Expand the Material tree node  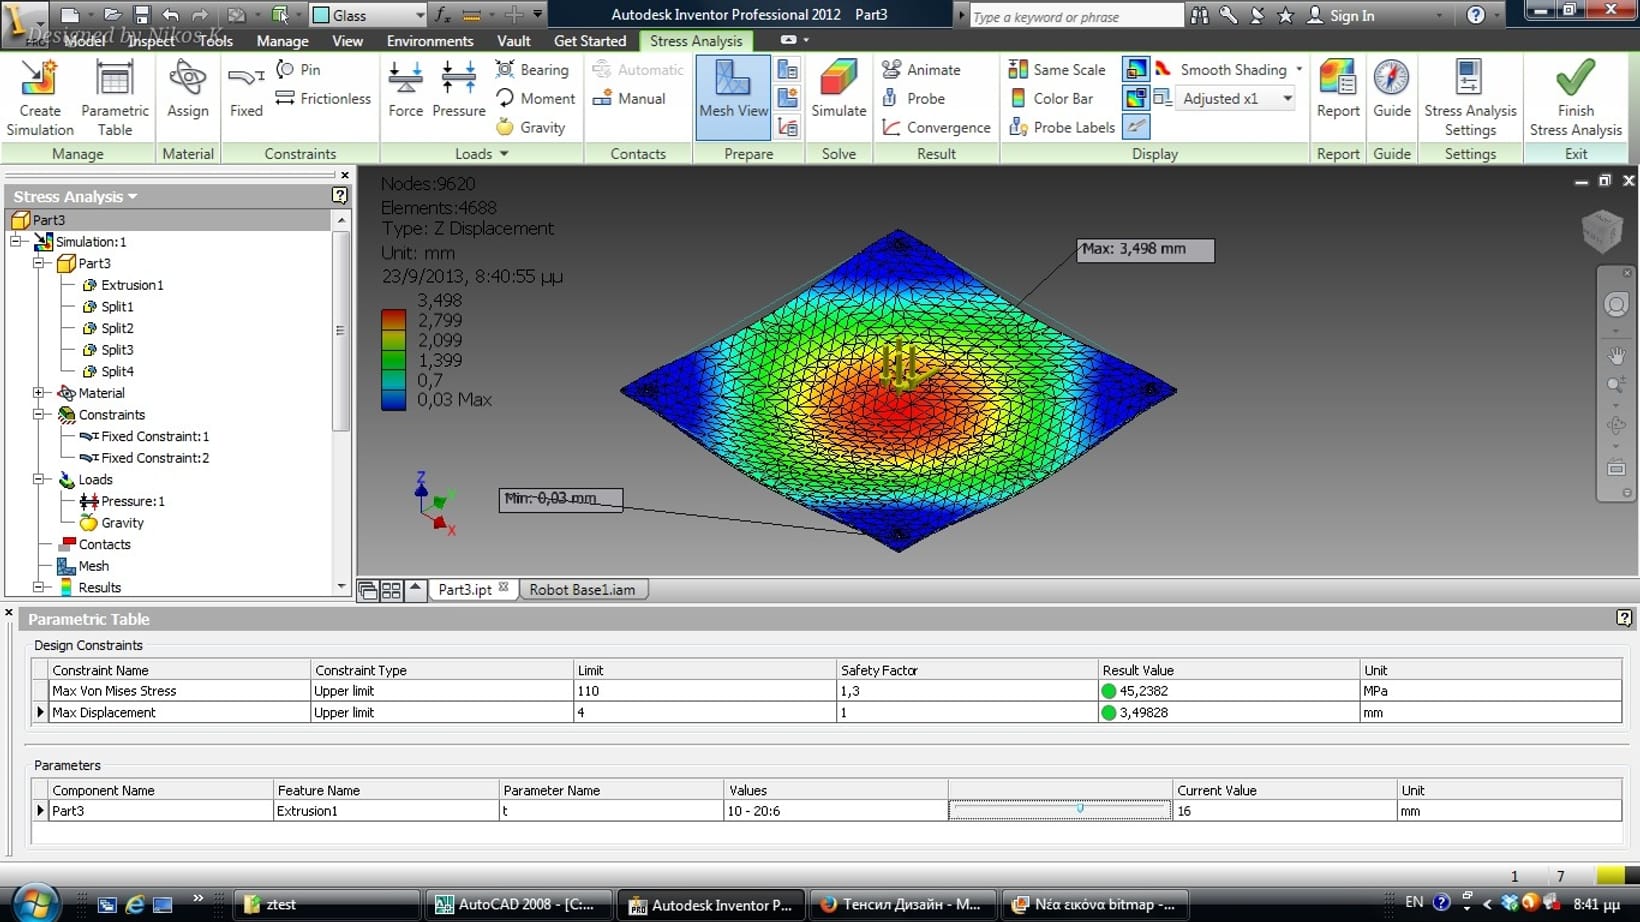point(39,393)
